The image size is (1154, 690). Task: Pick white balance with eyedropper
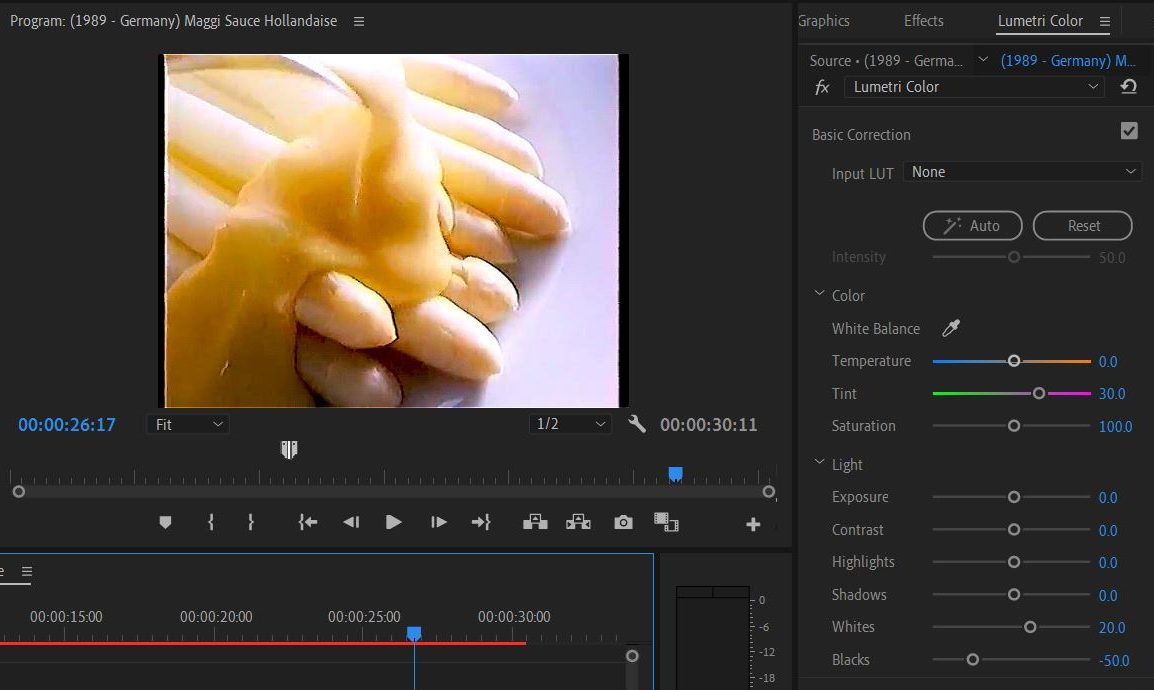[x=951, y=328]
